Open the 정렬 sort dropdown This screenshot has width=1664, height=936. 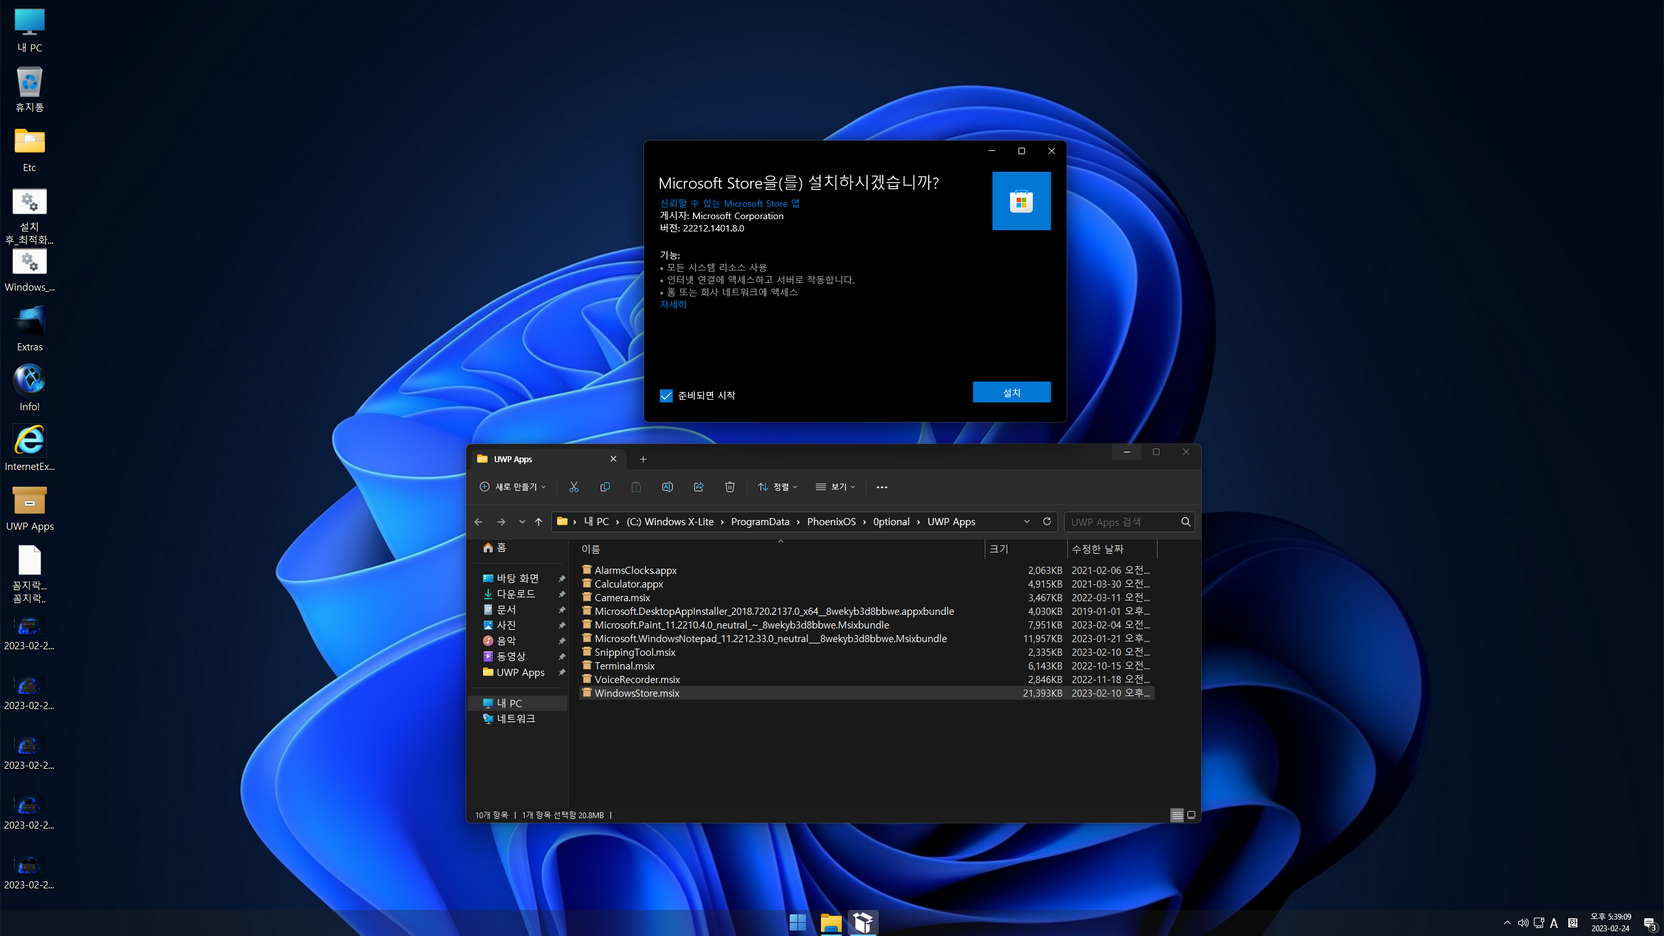[777, 487]
